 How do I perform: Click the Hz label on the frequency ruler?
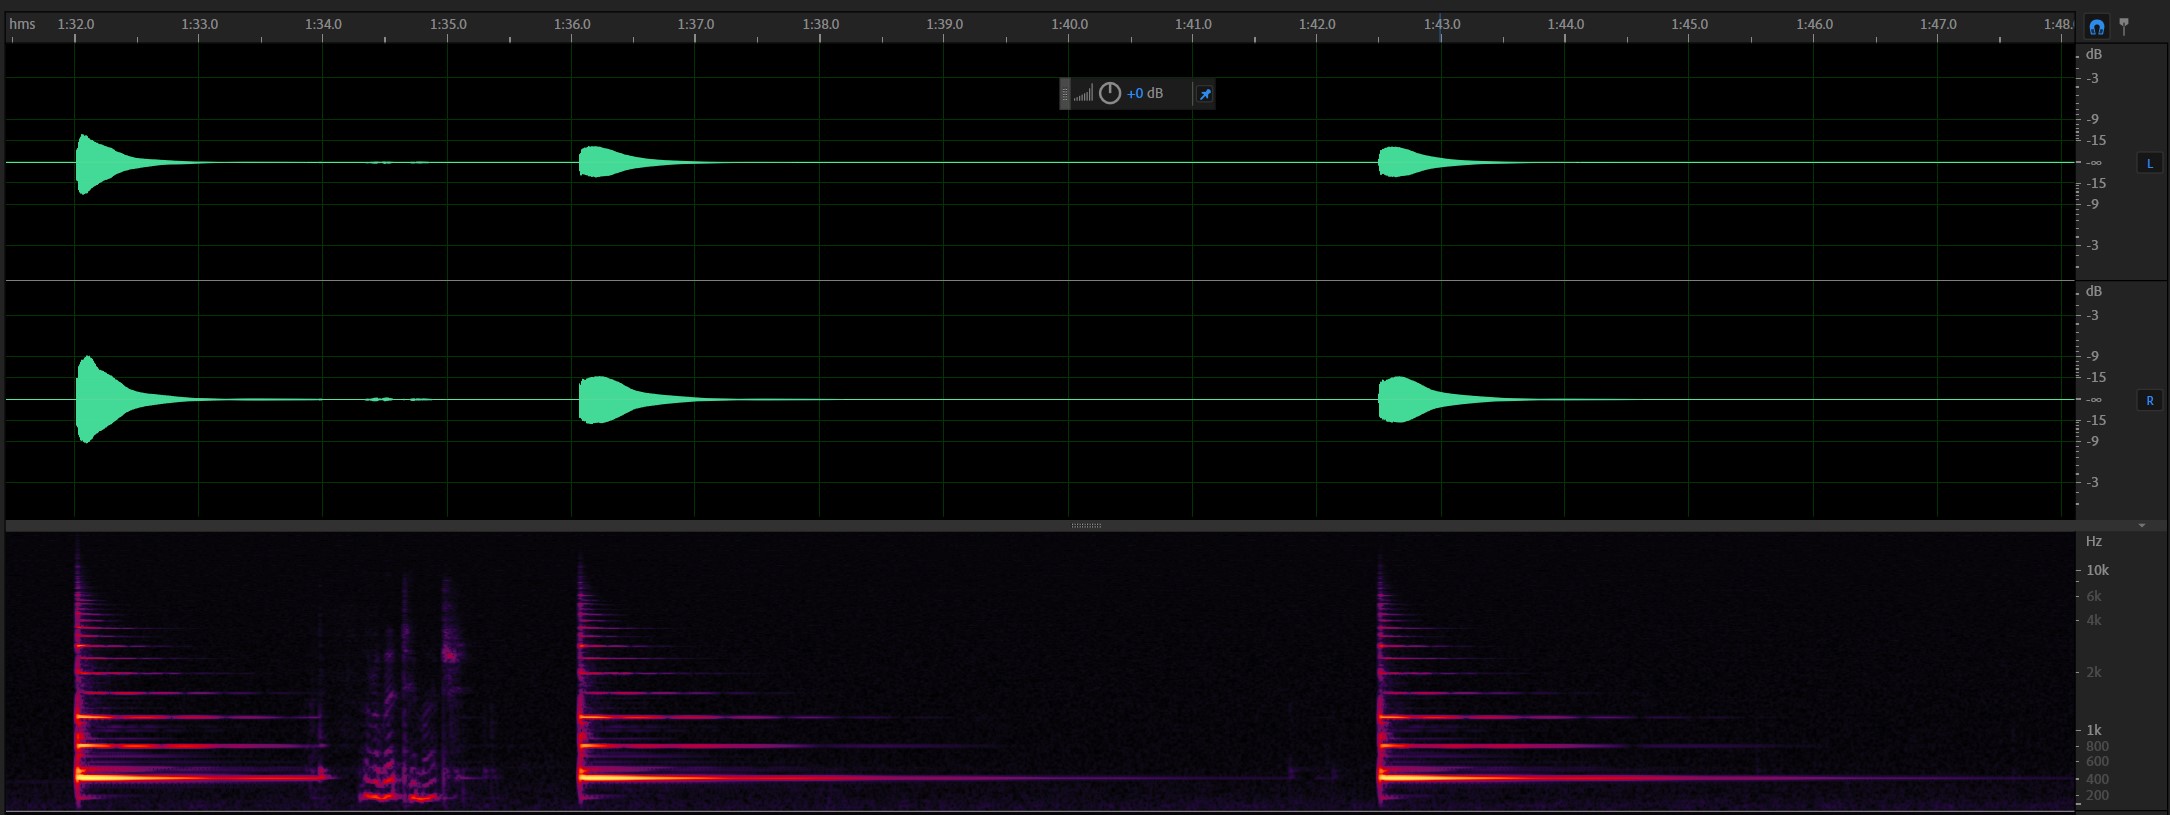(2094, 541)
